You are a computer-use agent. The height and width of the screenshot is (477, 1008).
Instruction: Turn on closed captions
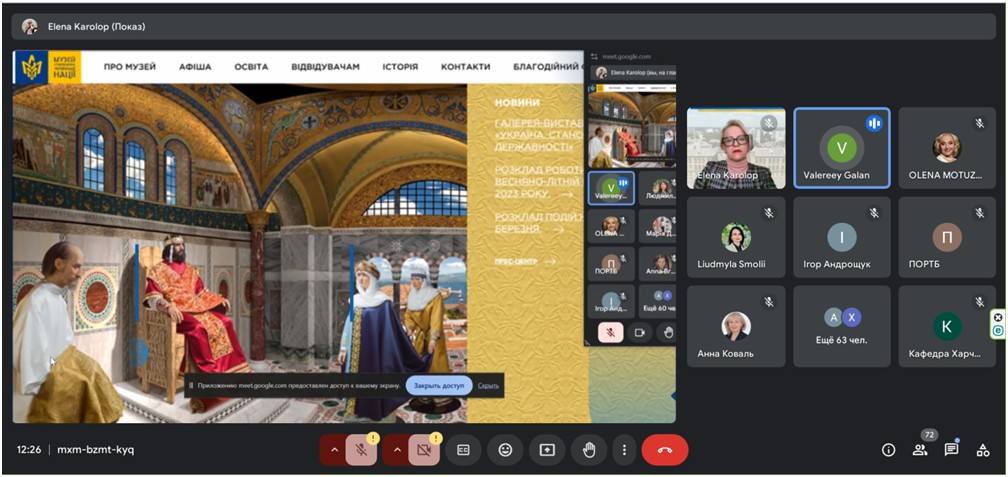click(463, 450)
